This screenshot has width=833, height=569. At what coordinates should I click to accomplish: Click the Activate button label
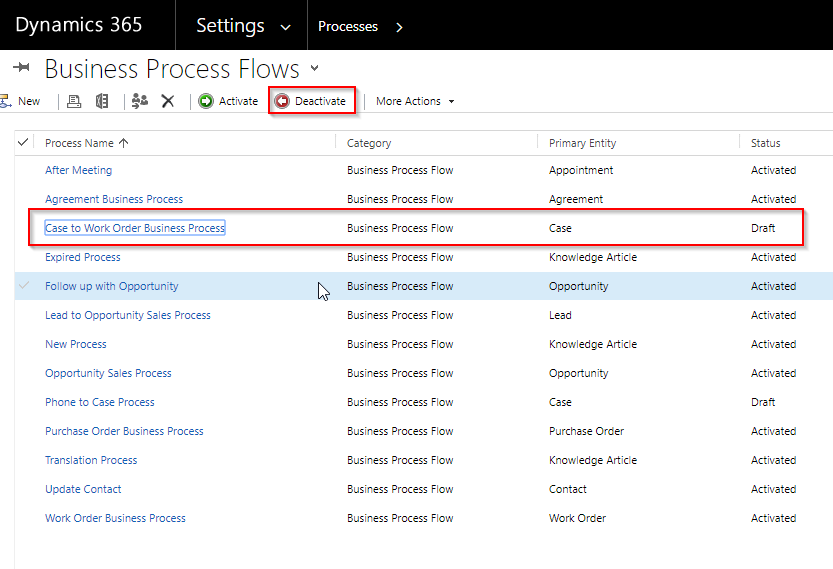[239, 101]
